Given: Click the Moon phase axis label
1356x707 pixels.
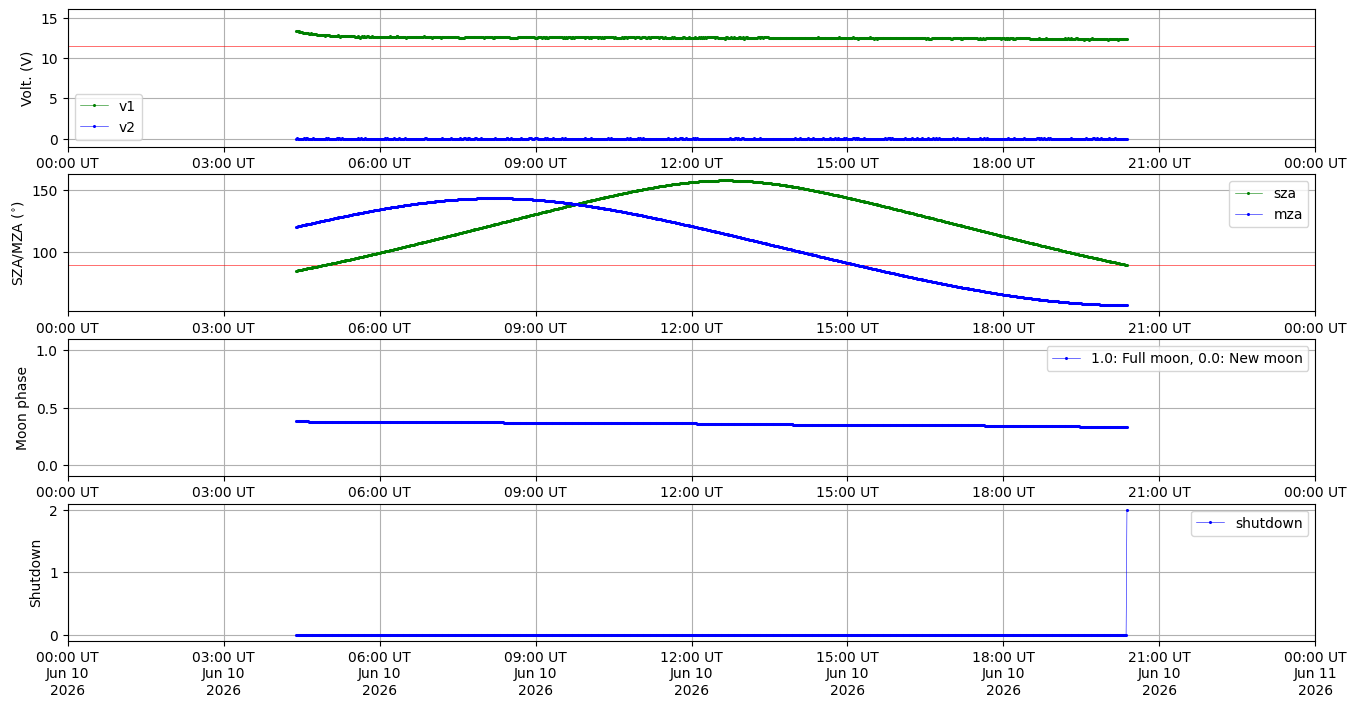Looking at the screenshot, I should click(x=22, y=408).
